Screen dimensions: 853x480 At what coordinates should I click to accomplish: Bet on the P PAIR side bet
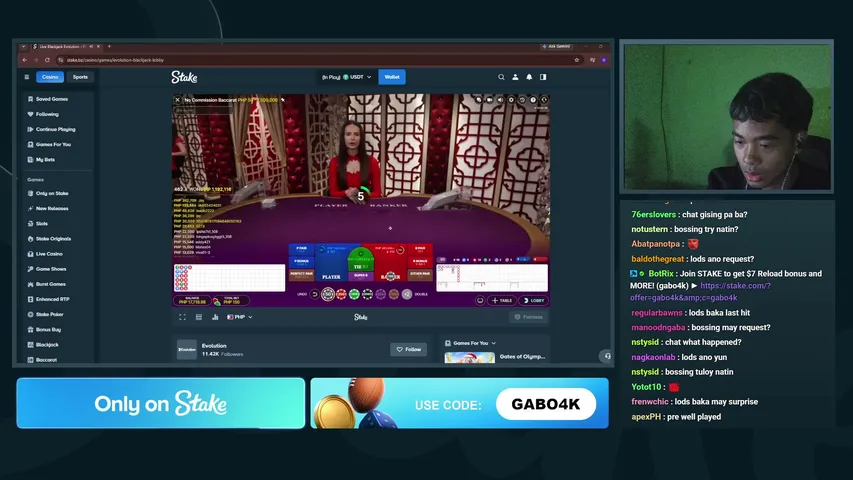click(301, 249)
